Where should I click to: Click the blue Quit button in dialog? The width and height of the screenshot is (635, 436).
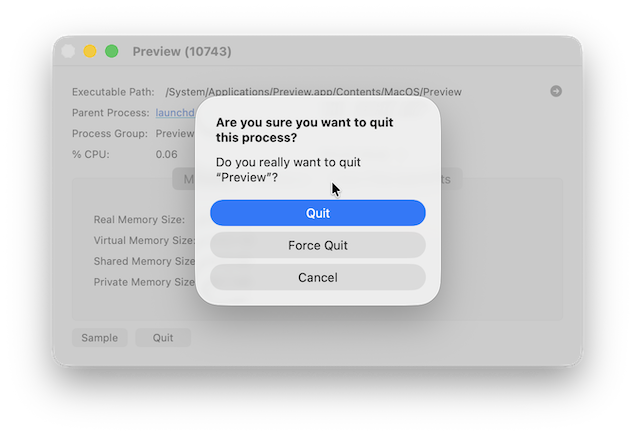point(317,213)
